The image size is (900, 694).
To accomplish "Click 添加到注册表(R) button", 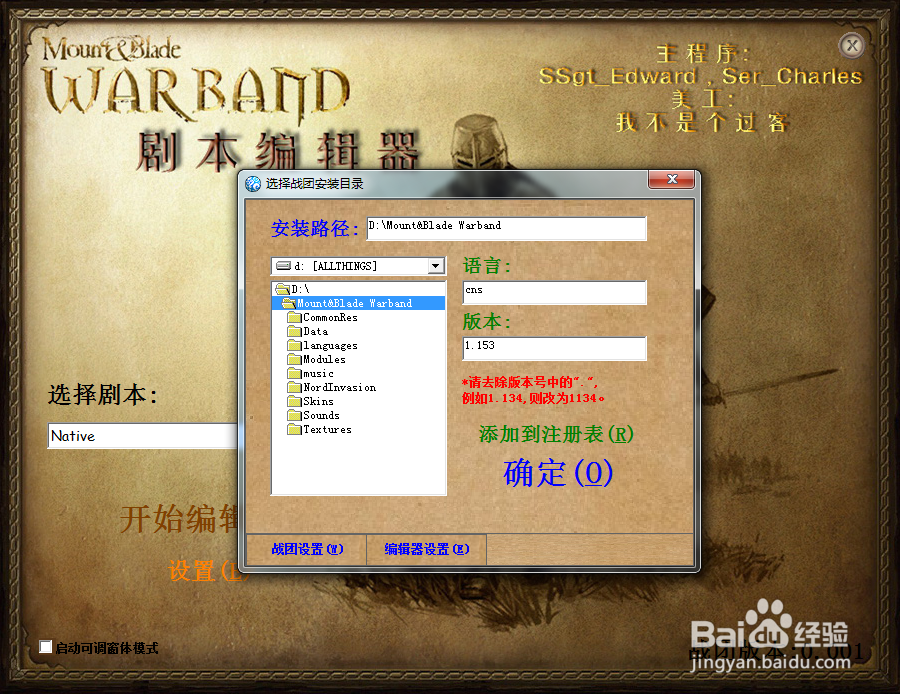I will tap(556, 434).
